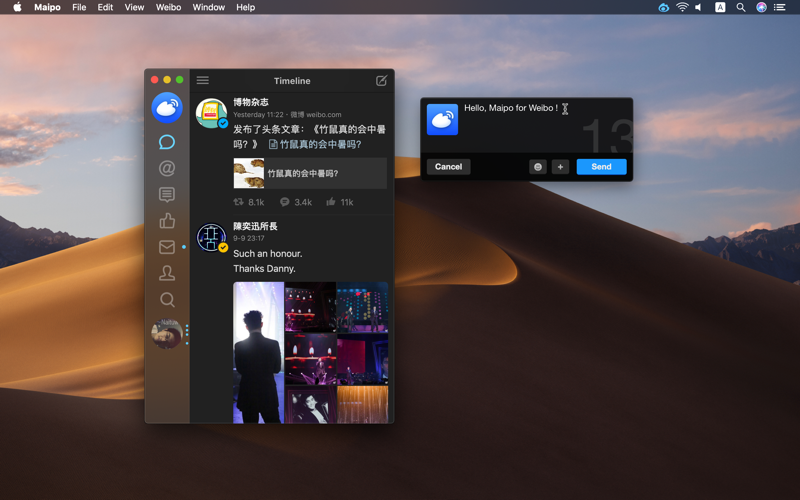
Task: Open the Wi-Fi status menu
Action: click(x=682, y=7)
